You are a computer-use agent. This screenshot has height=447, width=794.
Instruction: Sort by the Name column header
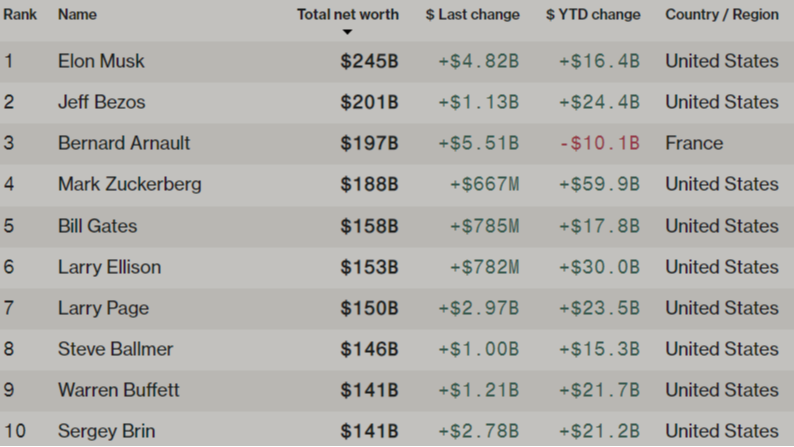point(77,14)
